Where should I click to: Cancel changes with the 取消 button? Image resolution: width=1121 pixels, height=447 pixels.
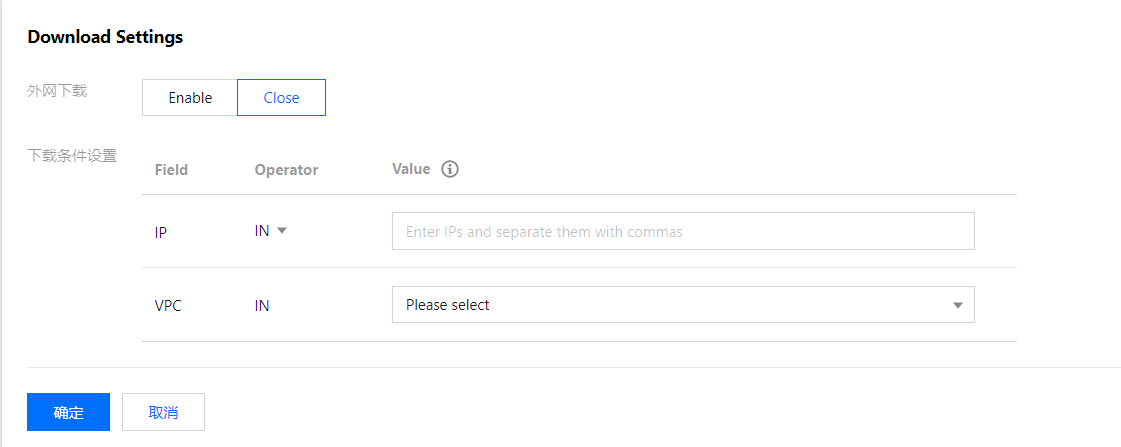click(x=163, y=412)
